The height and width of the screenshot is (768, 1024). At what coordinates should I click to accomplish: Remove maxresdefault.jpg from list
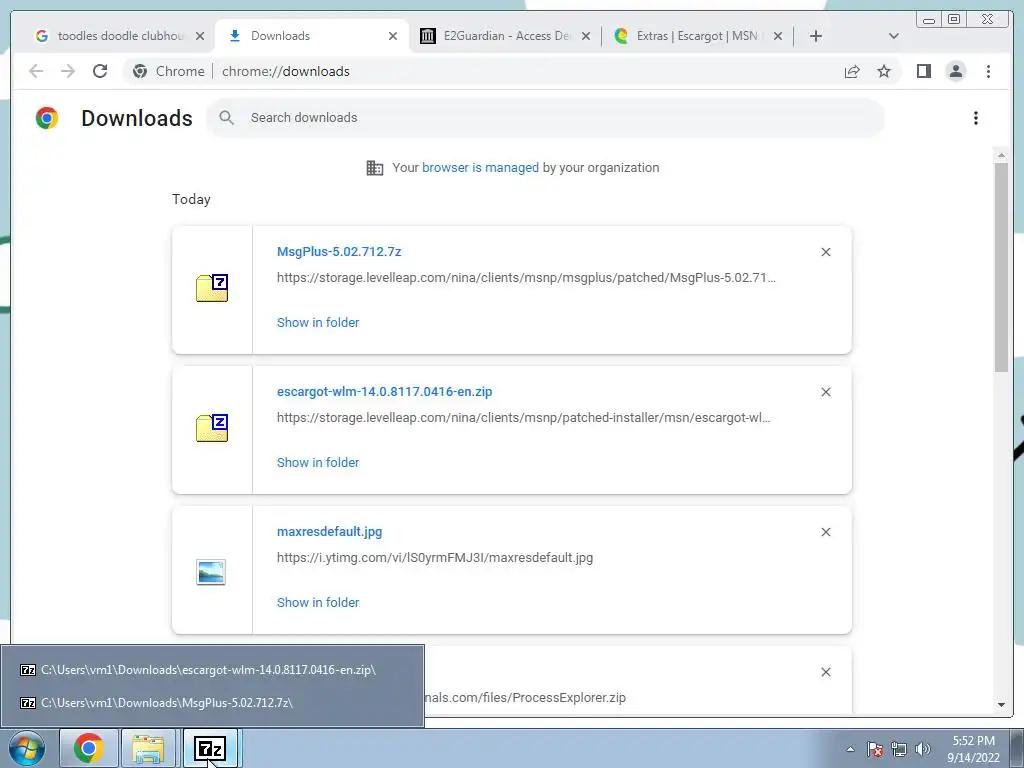tap(825, 532)
